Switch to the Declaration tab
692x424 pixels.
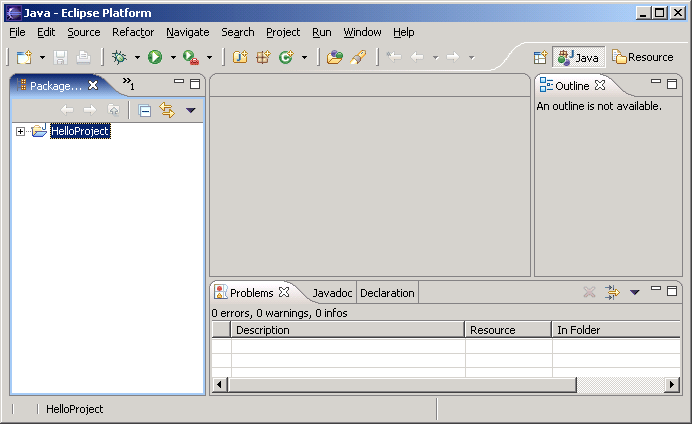[x=387, y=293]
